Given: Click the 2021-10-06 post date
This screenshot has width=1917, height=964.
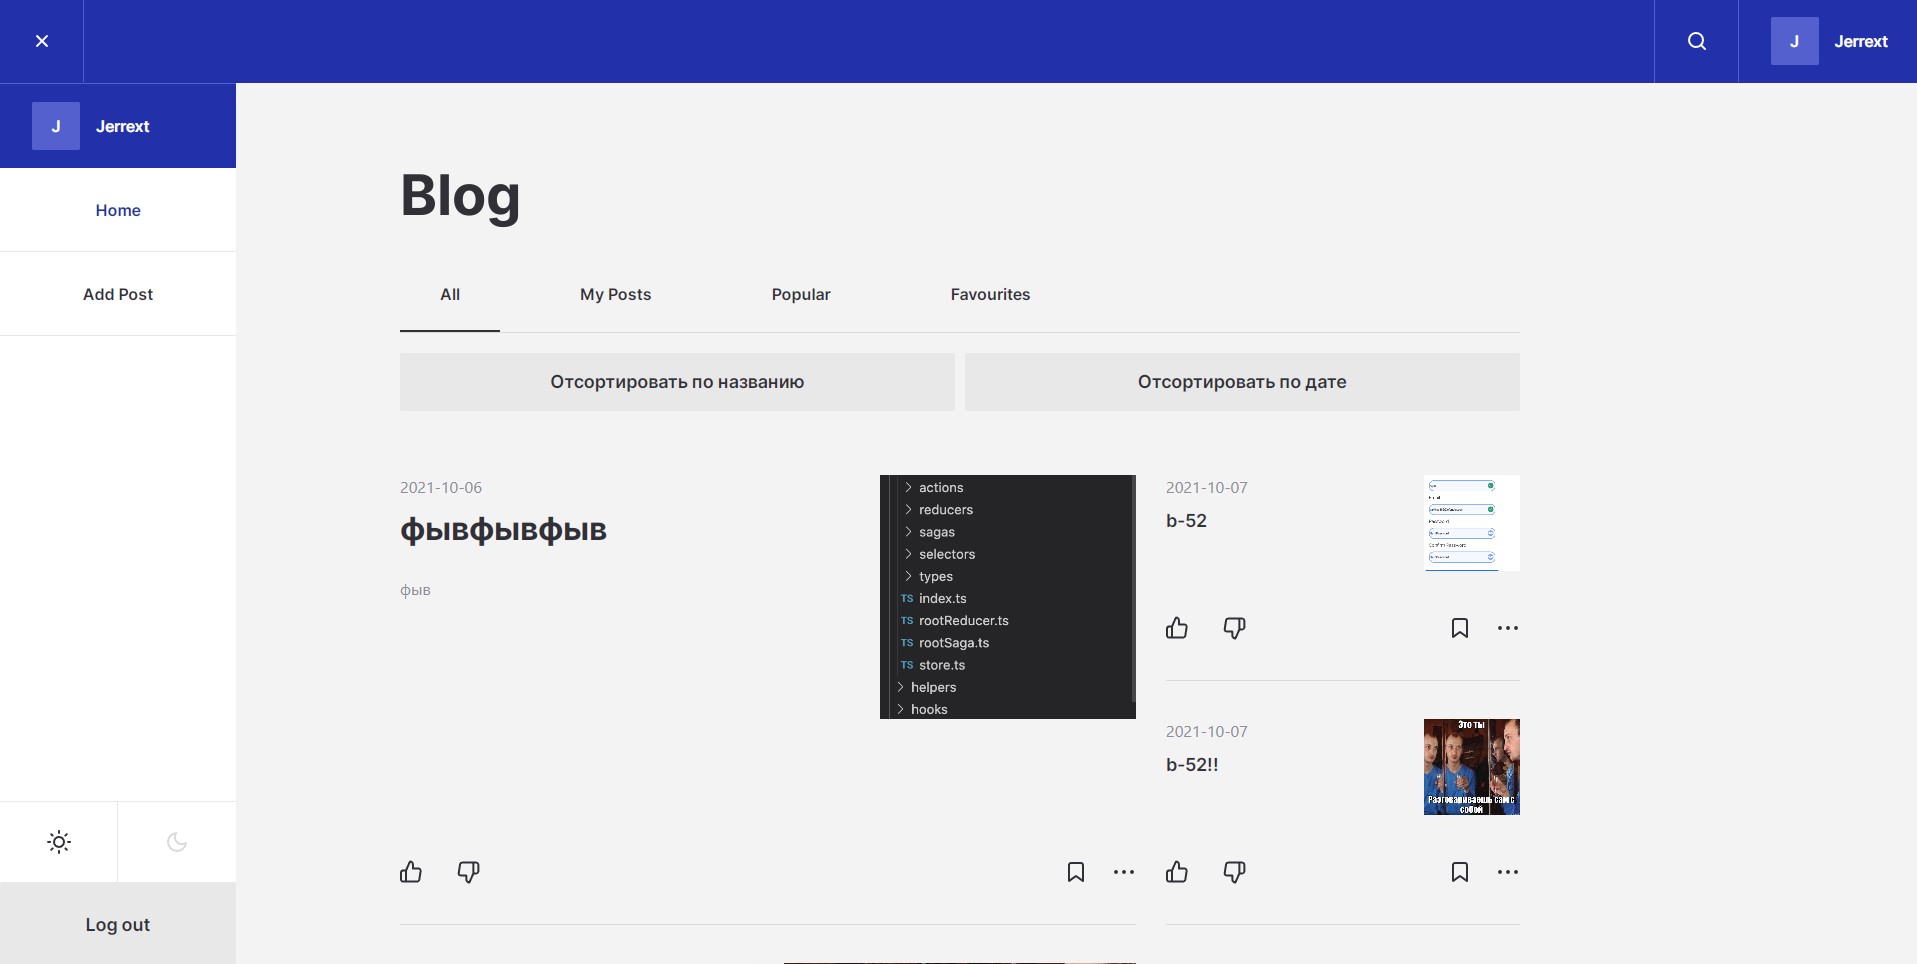Looking at the screenshot, I should pyautogui.click(x=441, y=488).
